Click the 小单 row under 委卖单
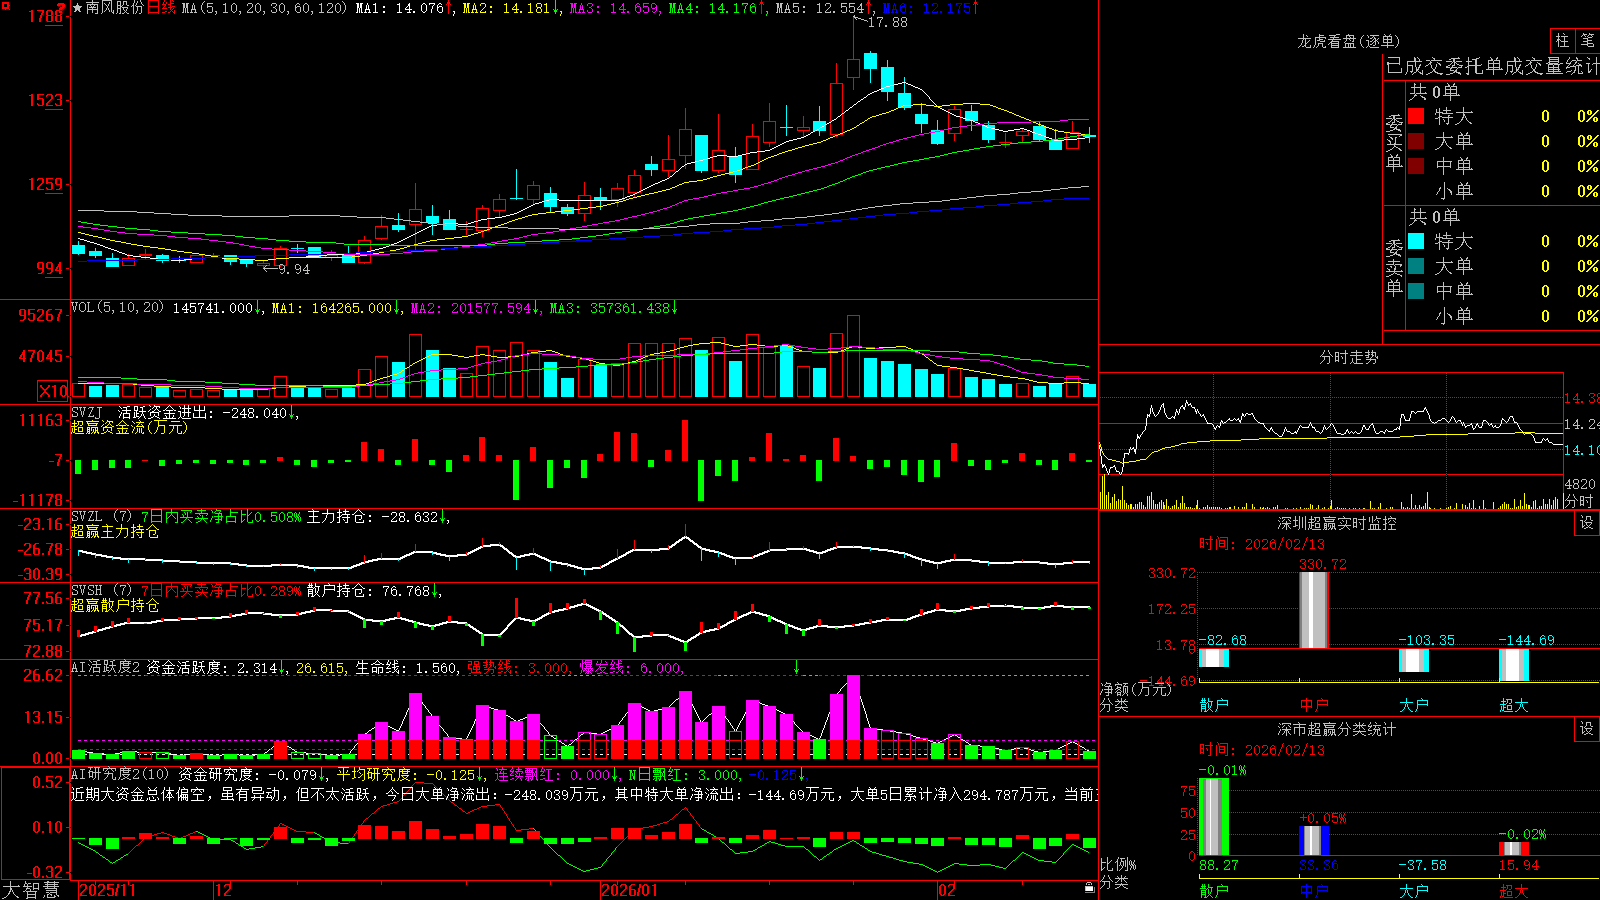 tap(1503, 316)
